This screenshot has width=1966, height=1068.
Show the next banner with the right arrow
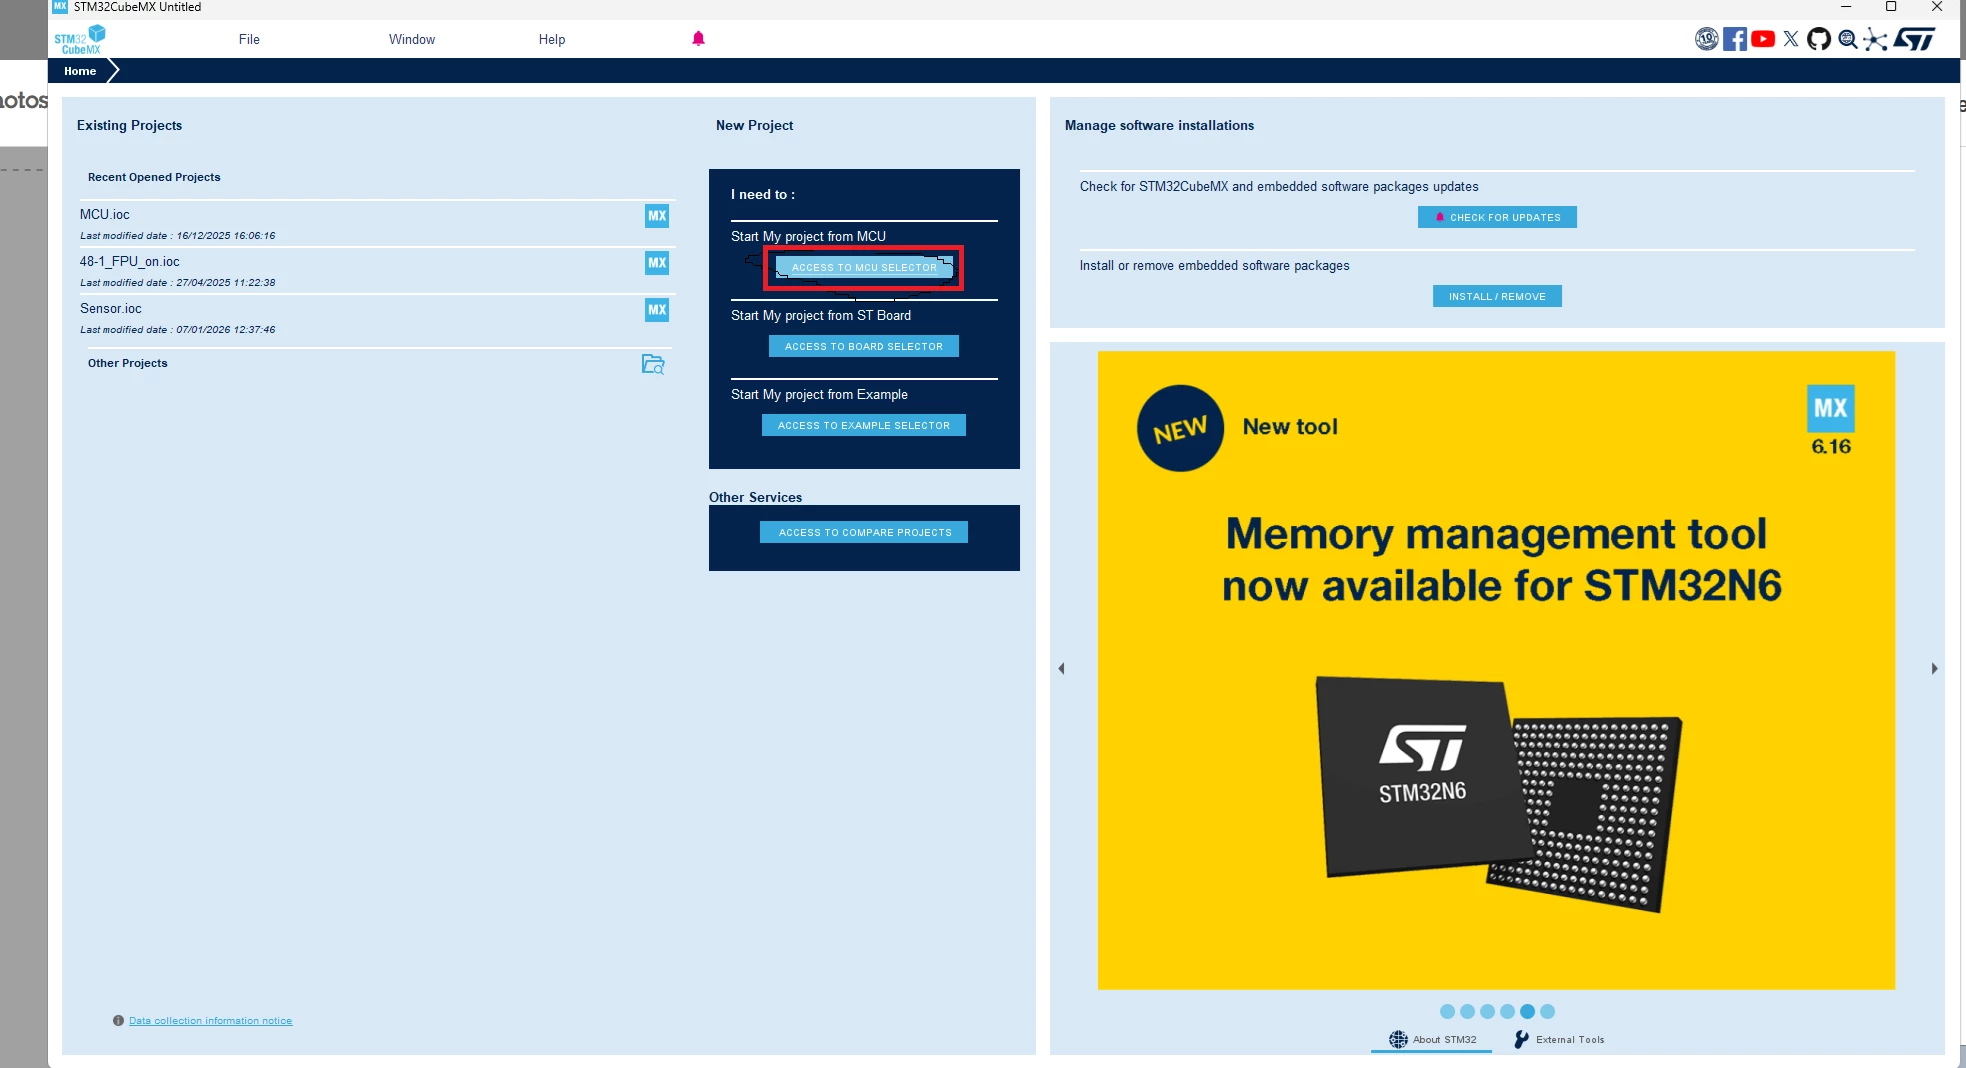[x=1934, y=668]
